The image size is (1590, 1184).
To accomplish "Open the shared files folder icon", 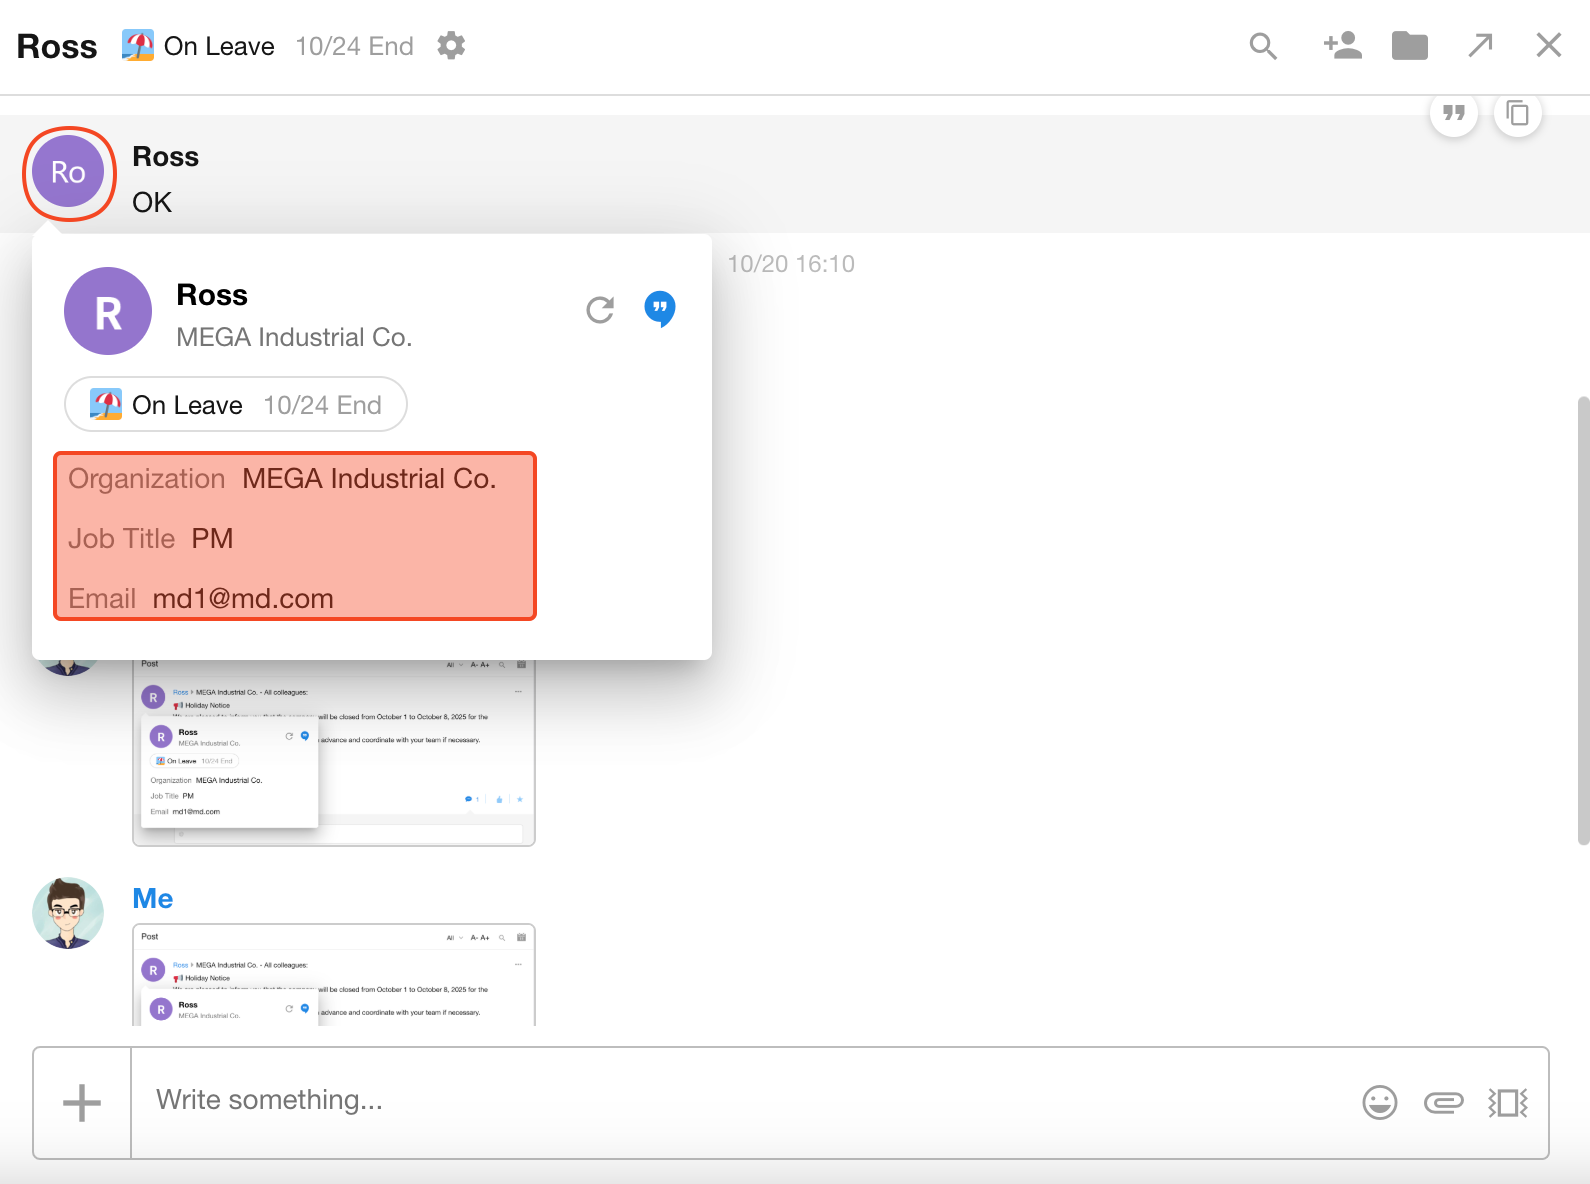I will [1409, 46].
